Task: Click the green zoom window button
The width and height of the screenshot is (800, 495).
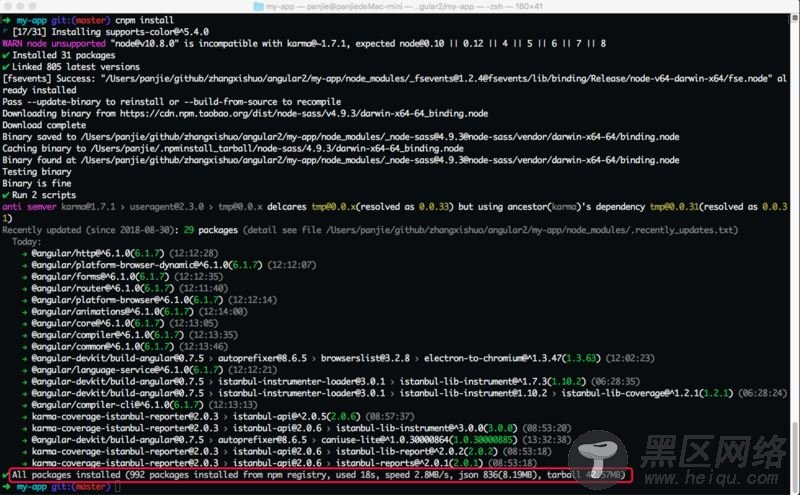Action: click(32, 6)
